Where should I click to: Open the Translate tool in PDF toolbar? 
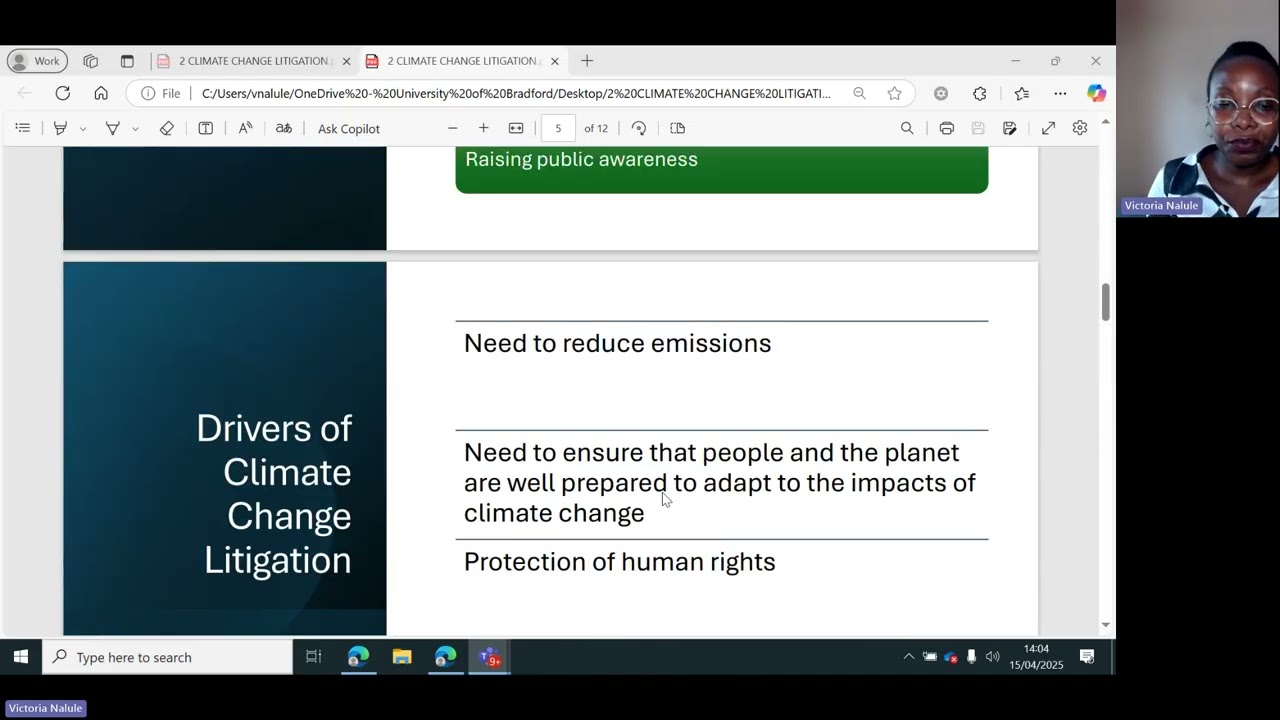coord(284,128)
